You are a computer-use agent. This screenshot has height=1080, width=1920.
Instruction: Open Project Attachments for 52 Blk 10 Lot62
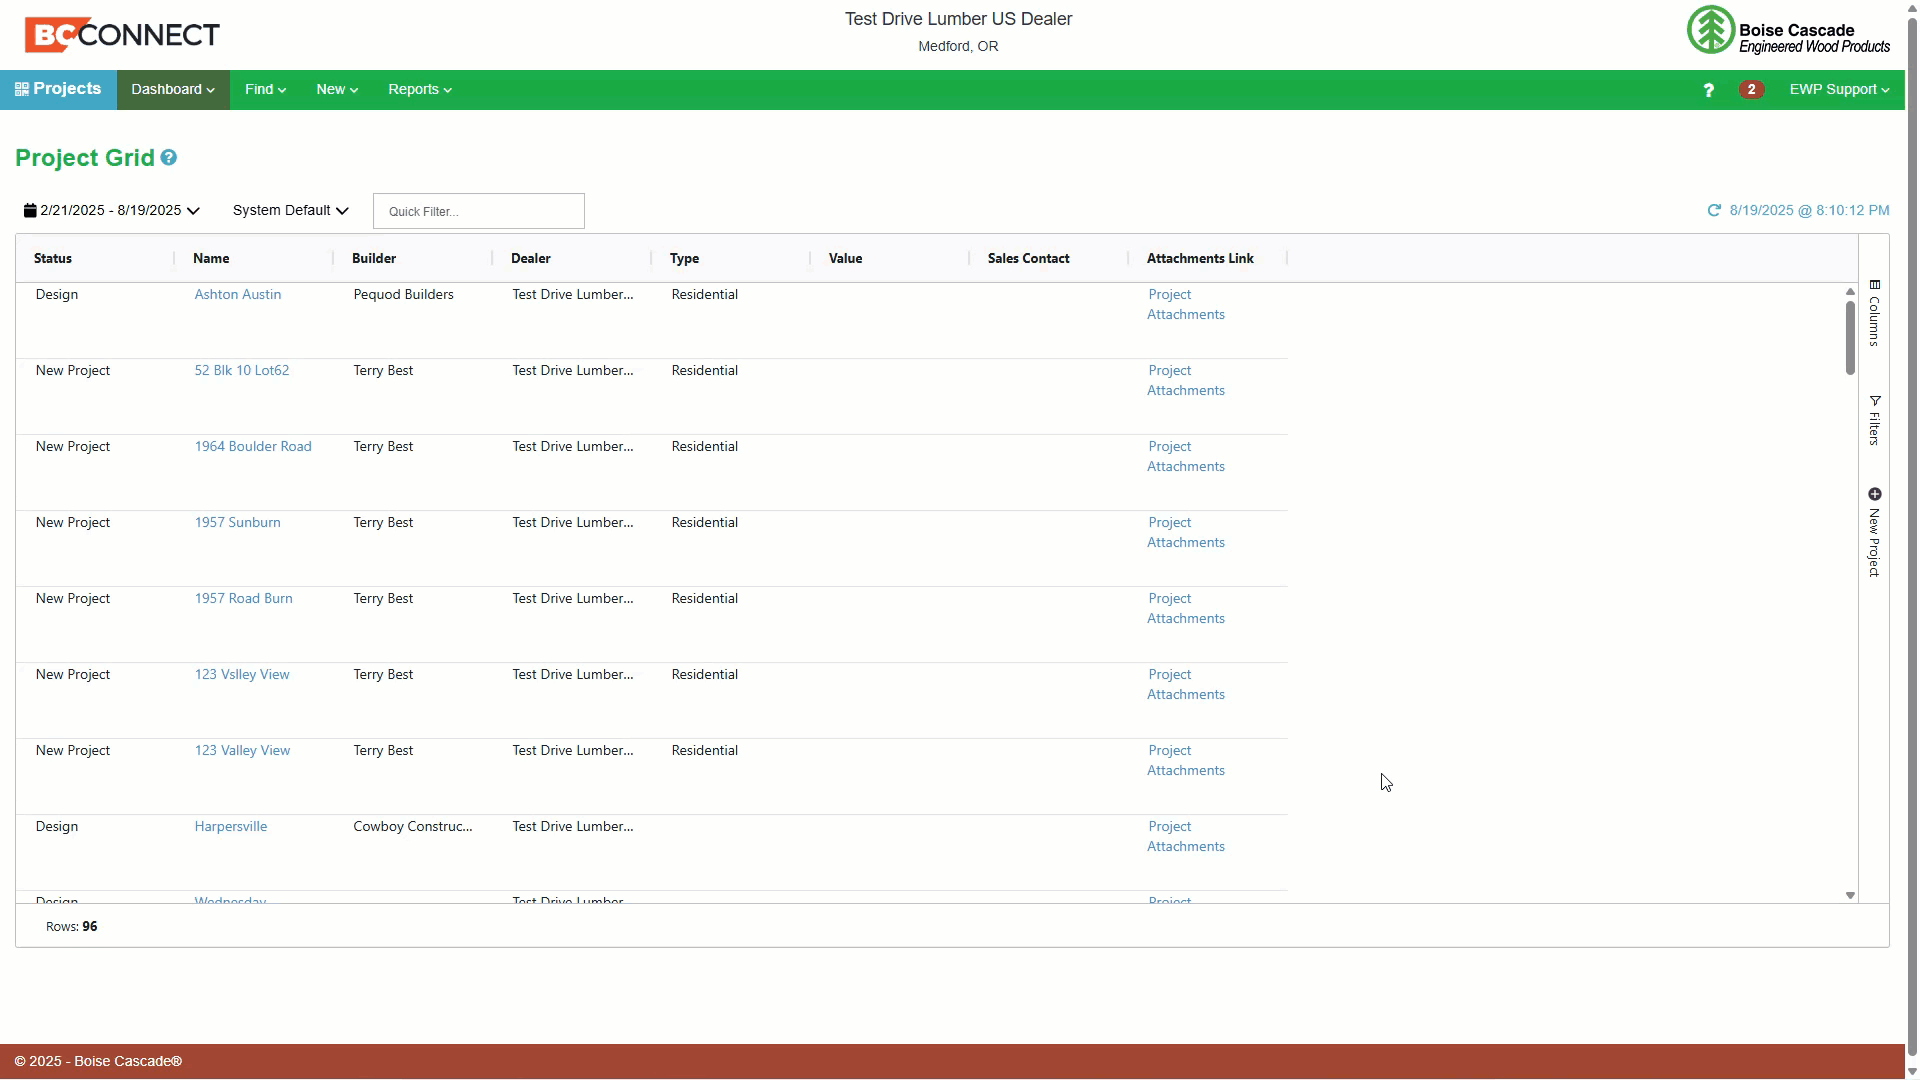coord(1186,381)
